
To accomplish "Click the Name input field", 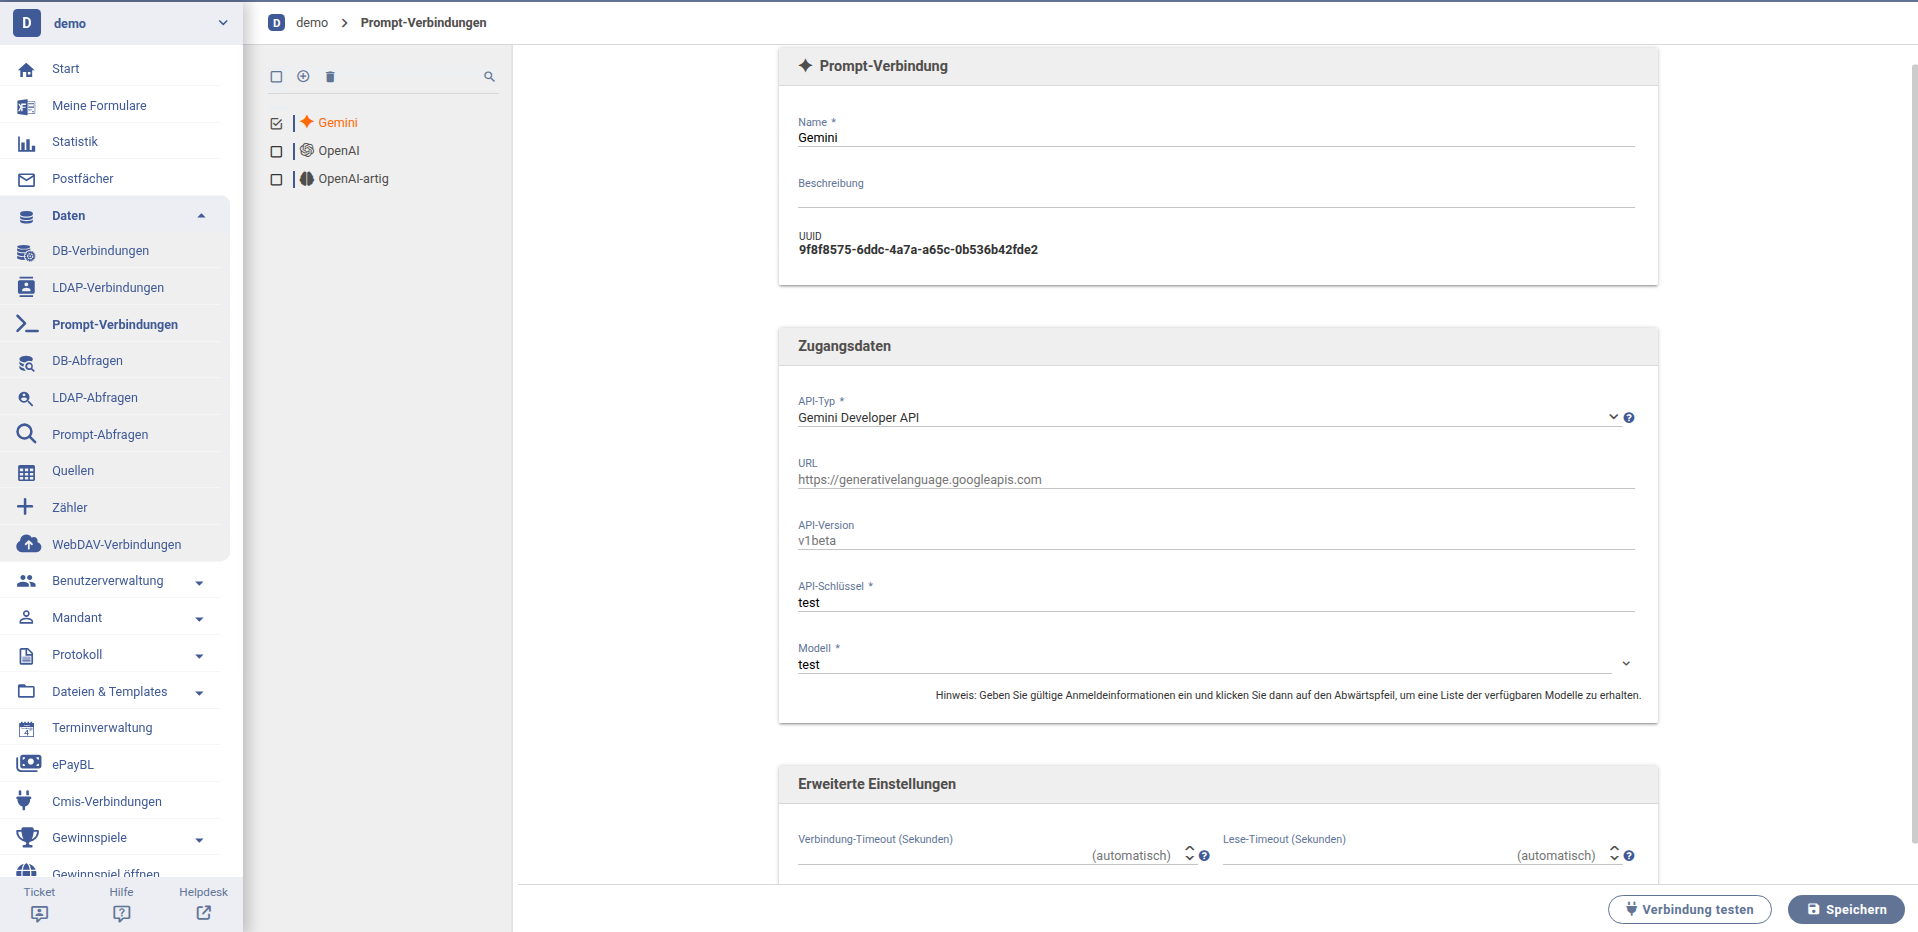I will click(x=1216, y=138).
